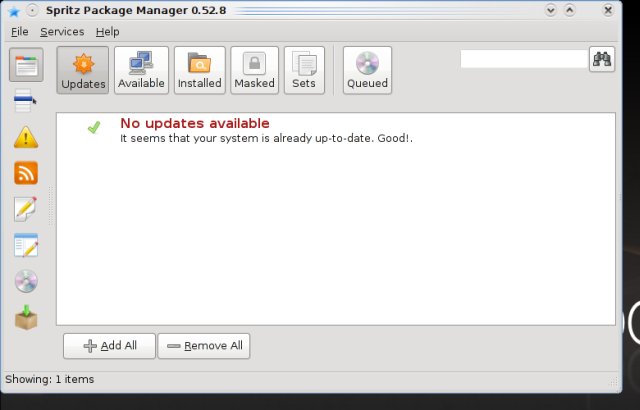Open the Services menu
Image resolution: width=640 pixels, height=410 pixels.
[62, 32]
